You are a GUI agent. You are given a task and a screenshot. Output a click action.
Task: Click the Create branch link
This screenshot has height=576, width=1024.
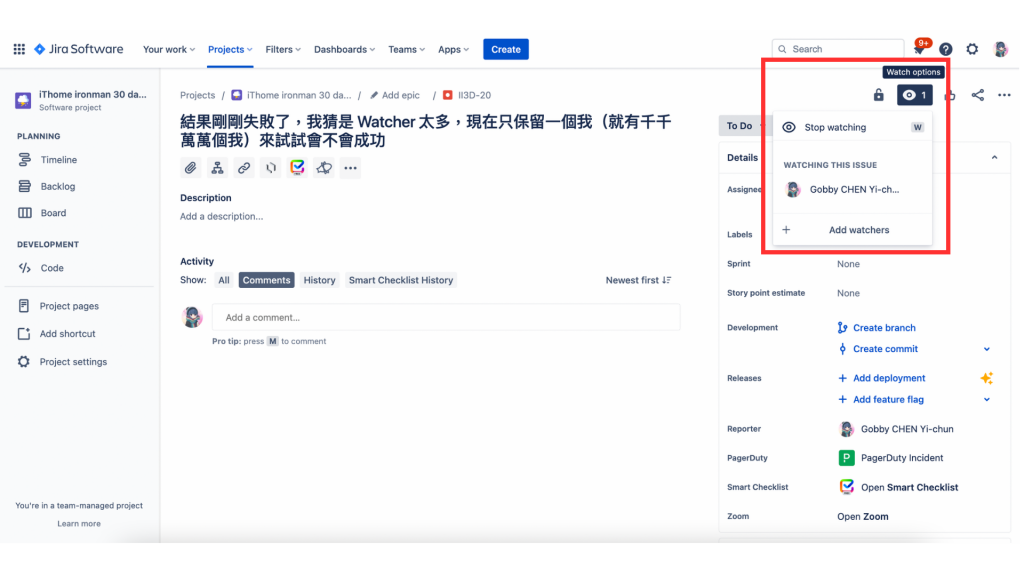coord(884,328)
